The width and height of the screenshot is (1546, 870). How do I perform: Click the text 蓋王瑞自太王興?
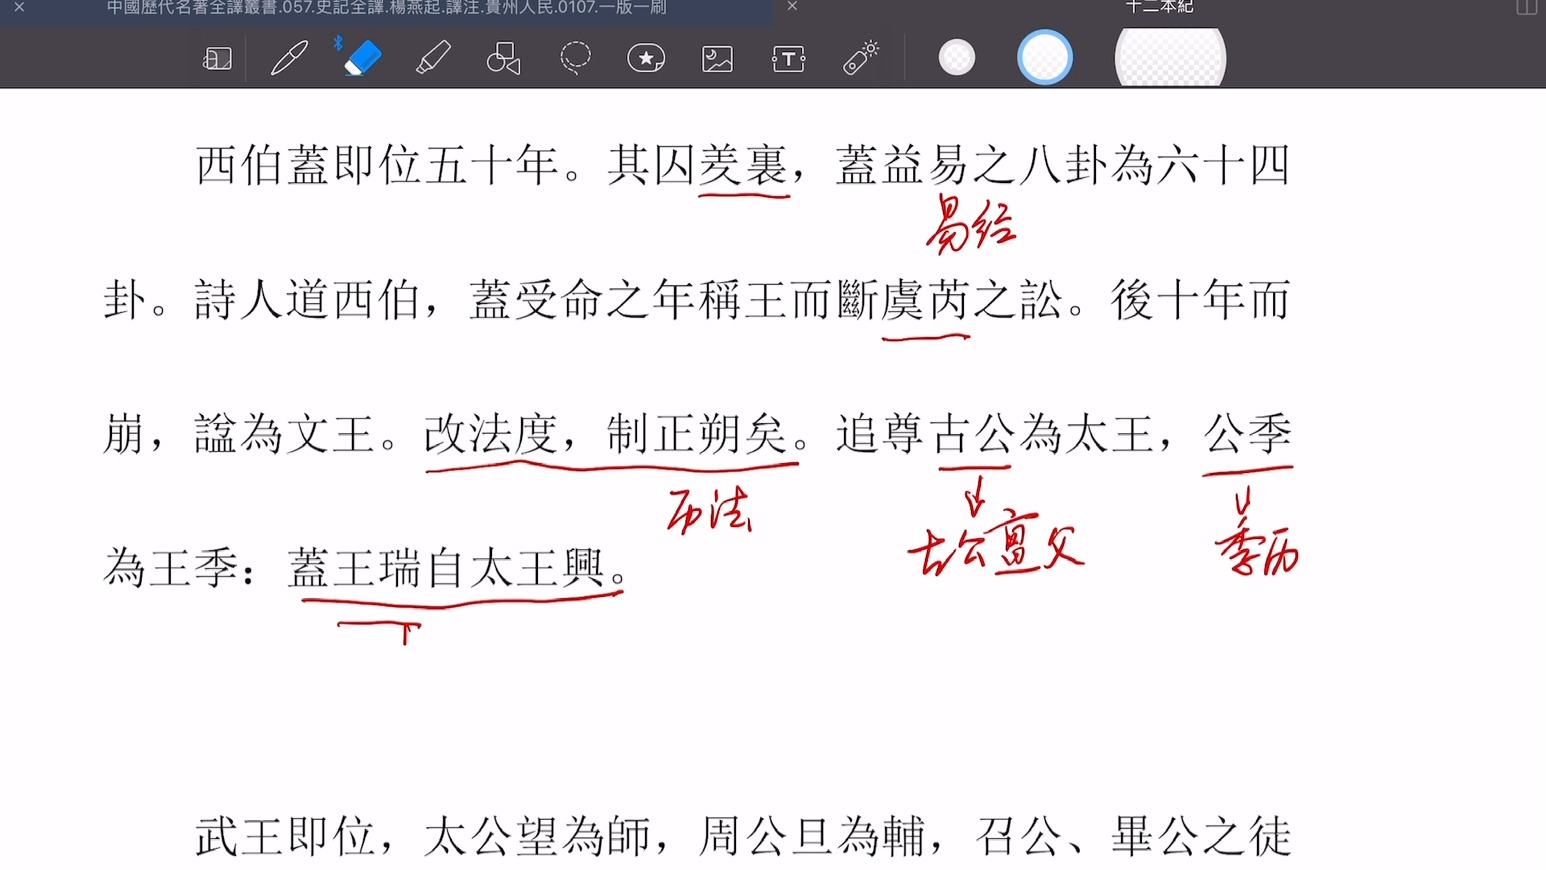[445, 569]
